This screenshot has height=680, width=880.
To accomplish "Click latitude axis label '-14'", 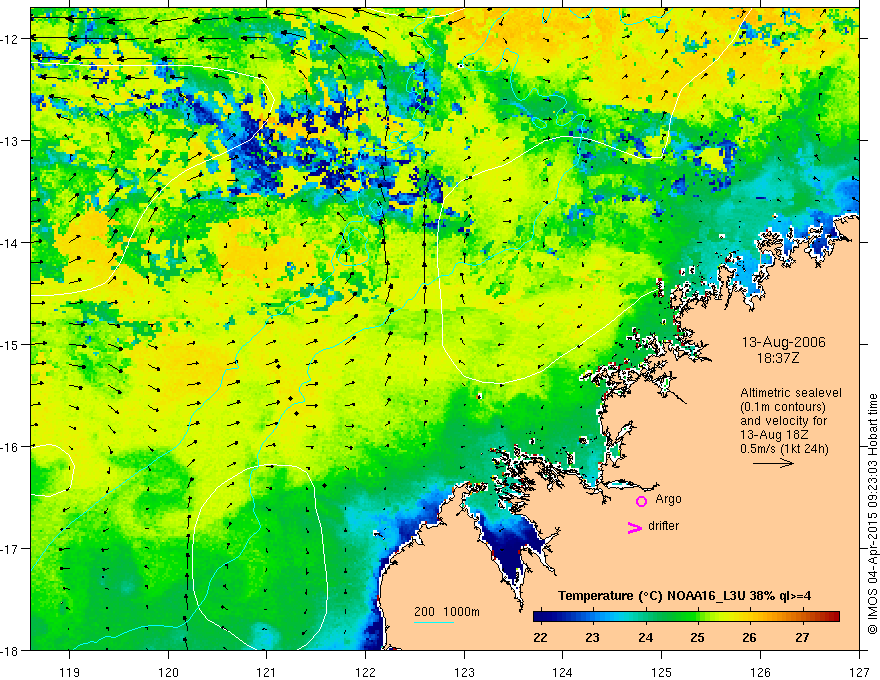I will (11, 242).
